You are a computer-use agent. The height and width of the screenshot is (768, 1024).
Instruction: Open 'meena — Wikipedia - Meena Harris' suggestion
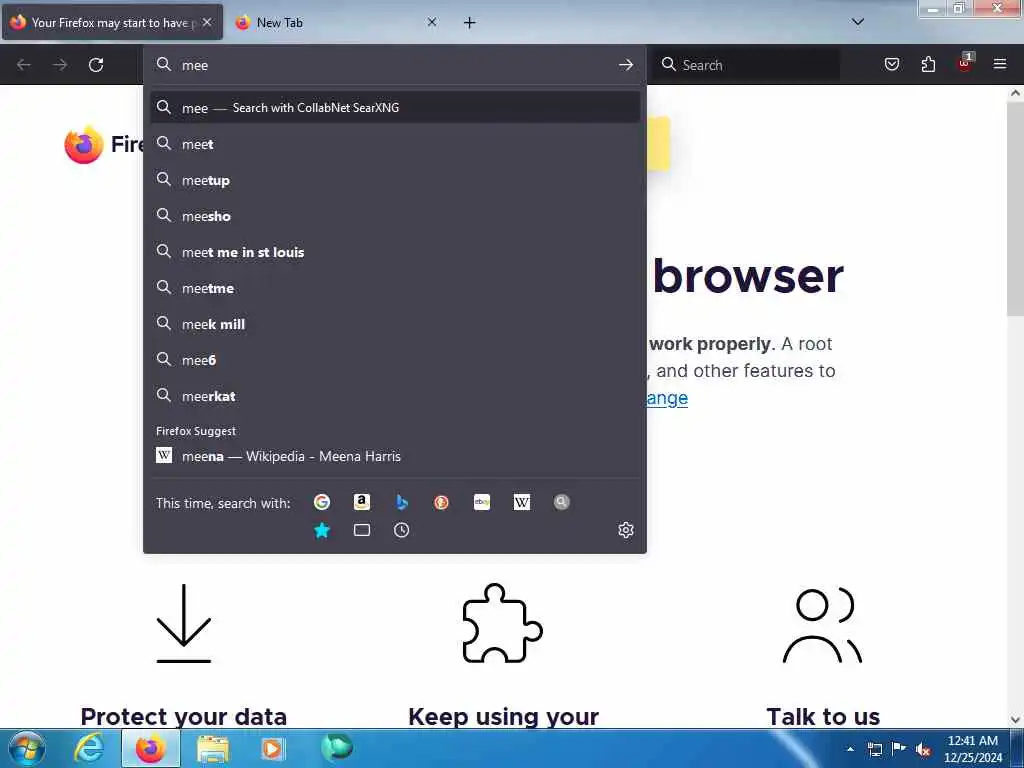394,456
